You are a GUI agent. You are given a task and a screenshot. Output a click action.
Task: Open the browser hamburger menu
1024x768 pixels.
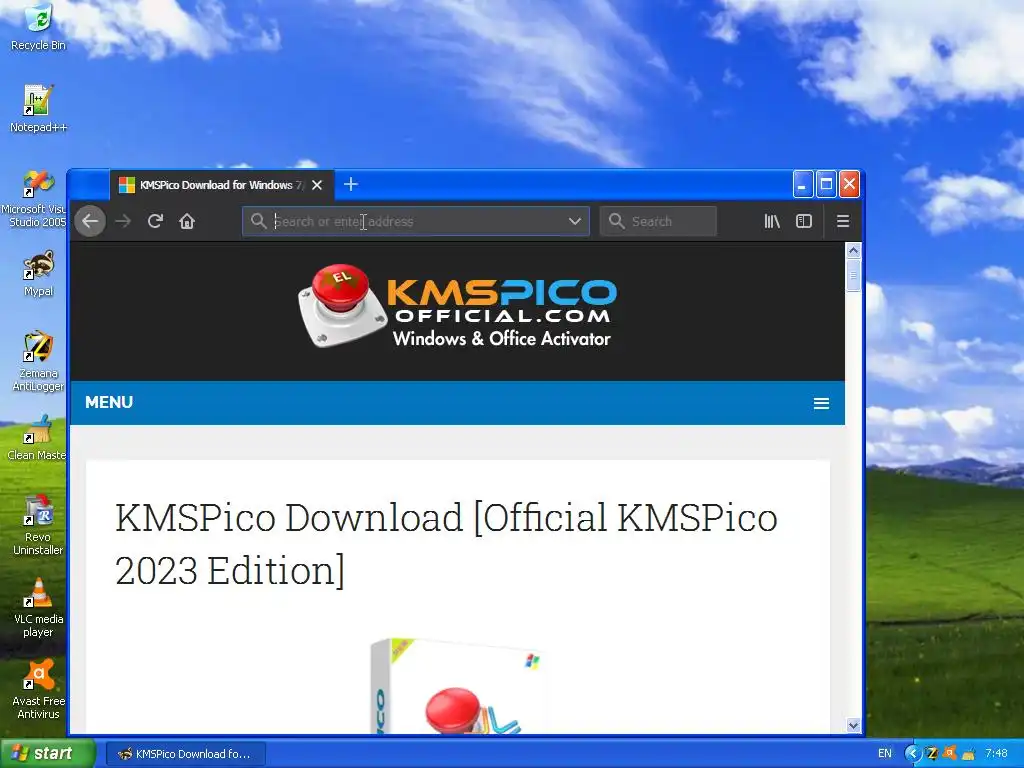pos(843,221)
